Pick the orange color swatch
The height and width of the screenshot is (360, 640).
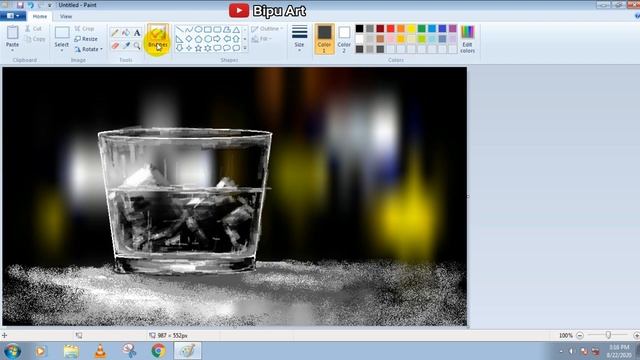click(401, 28)
